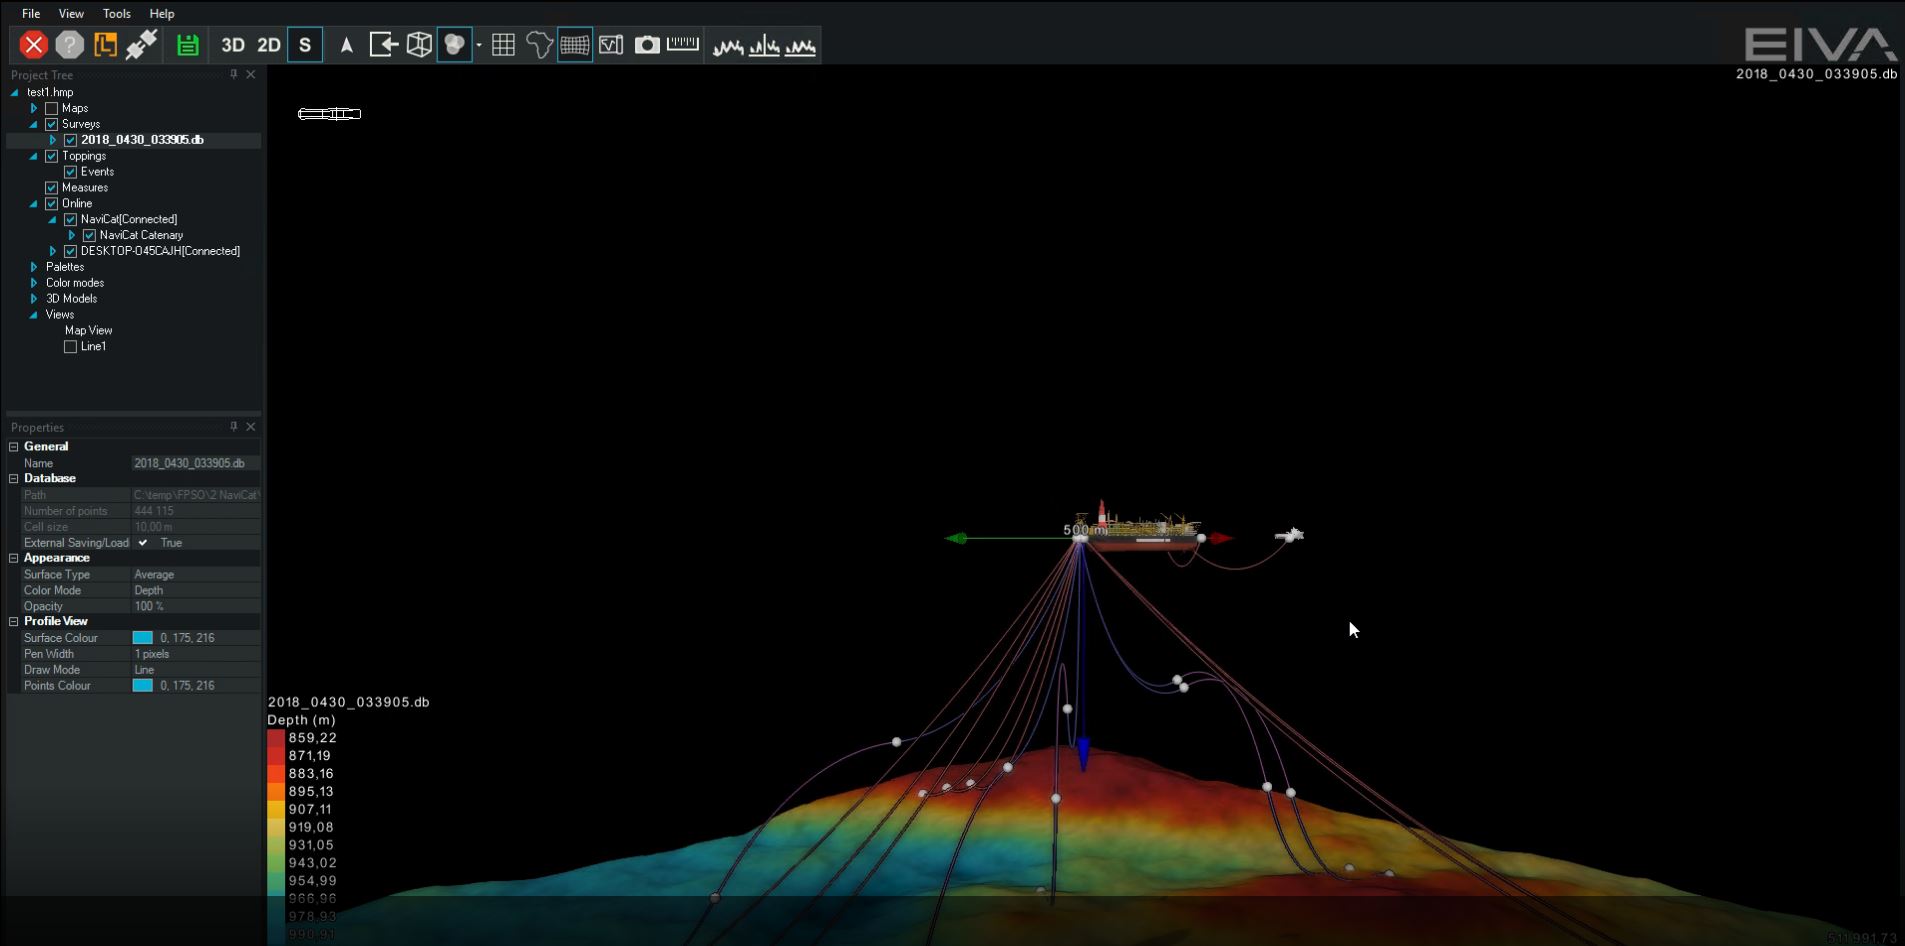Viewport: 1905px width, 946px height.
Task: Open the File menu
Action: point(31,14)
